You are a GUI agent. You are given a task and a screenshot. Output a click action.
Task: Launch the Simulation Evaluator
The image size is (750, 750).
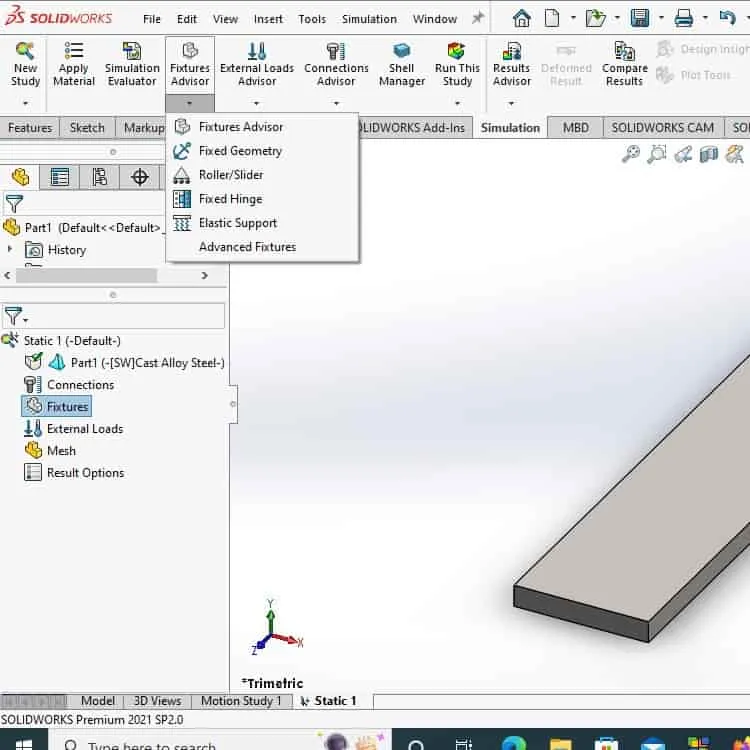pos(132,64)
